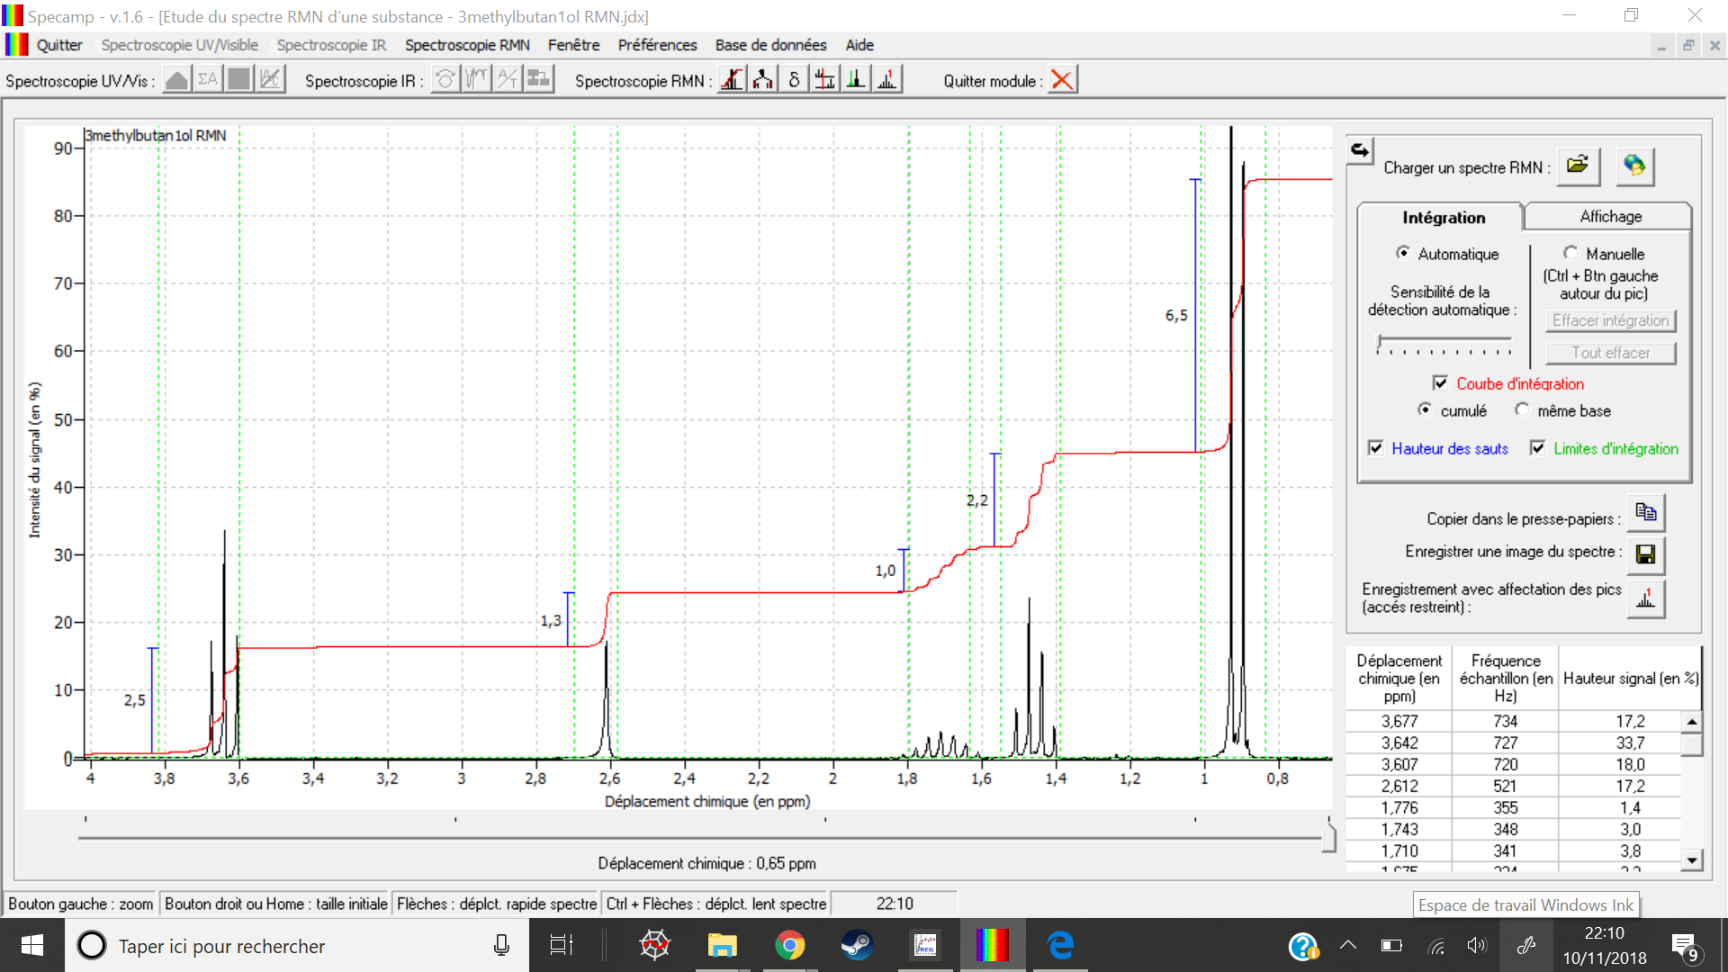Click the peak table scroll down arrow
Viewport: 1728px width, 972px height.
(x=1692, y=860)
